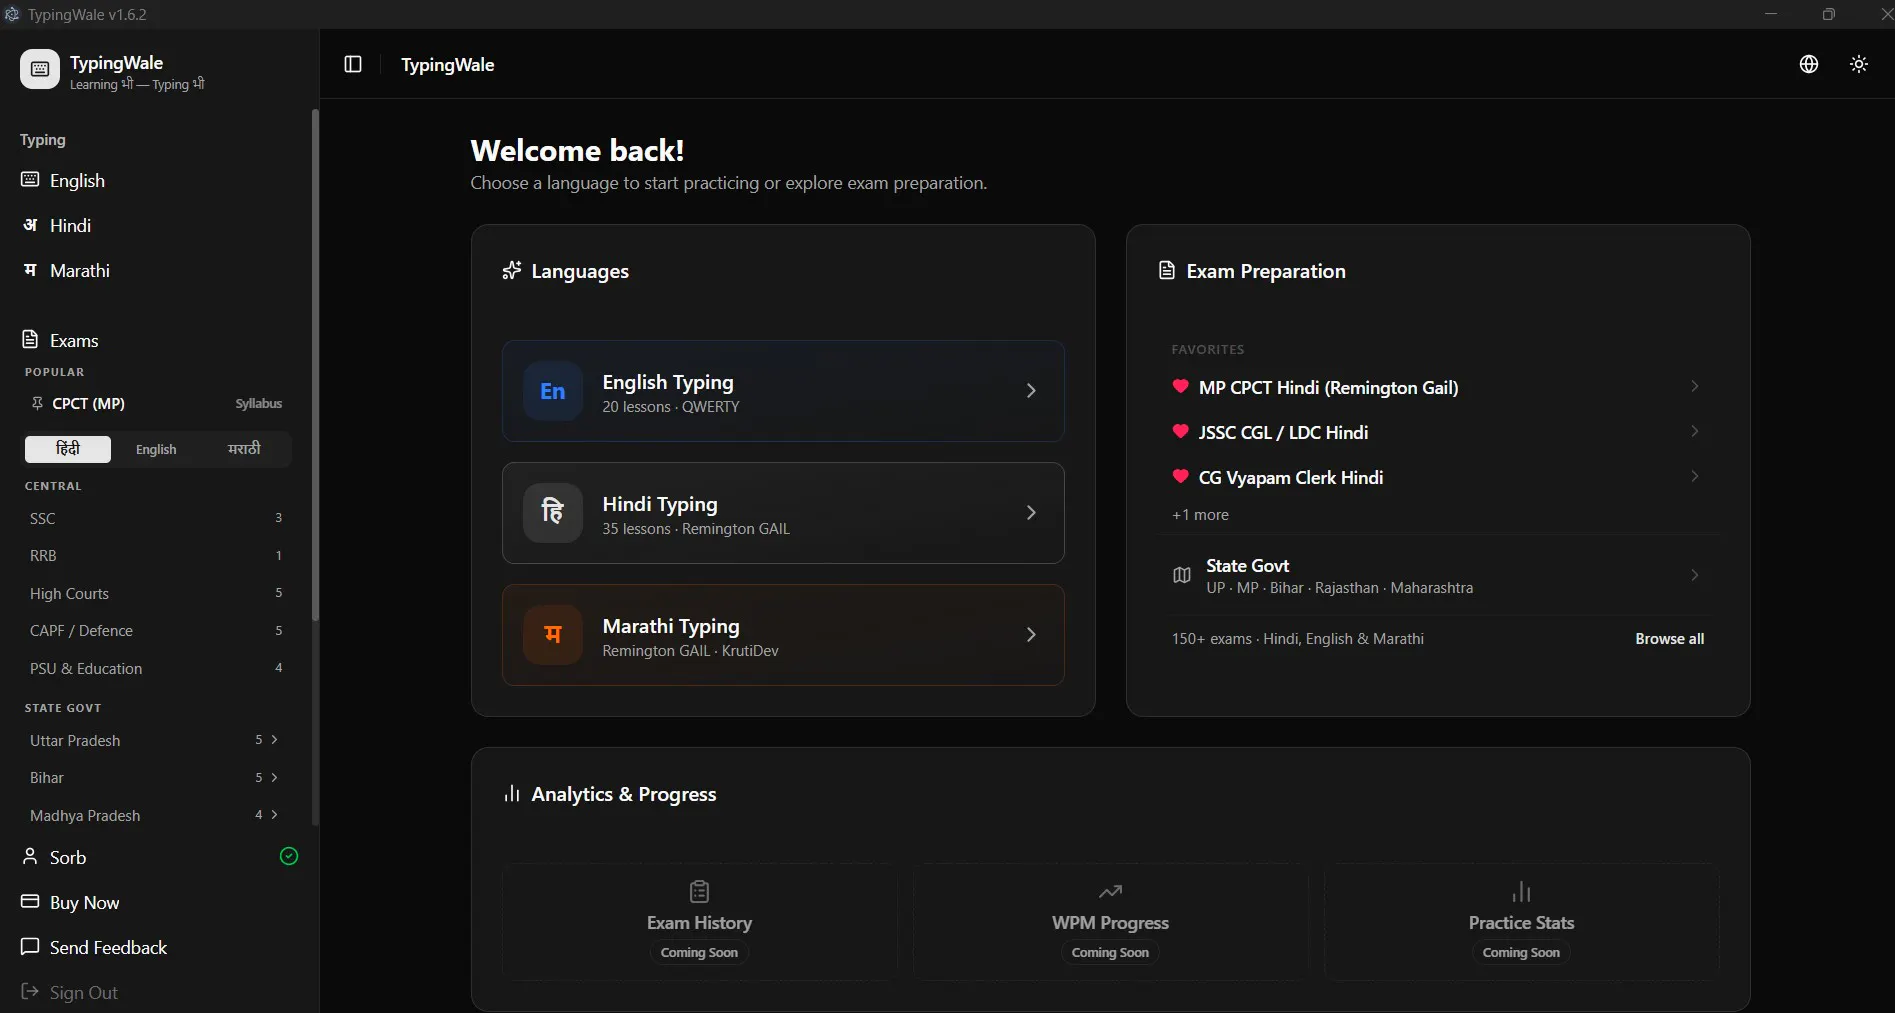Click the Marathi Typing card icon
1895x1013 pixels.
[553, 635]
